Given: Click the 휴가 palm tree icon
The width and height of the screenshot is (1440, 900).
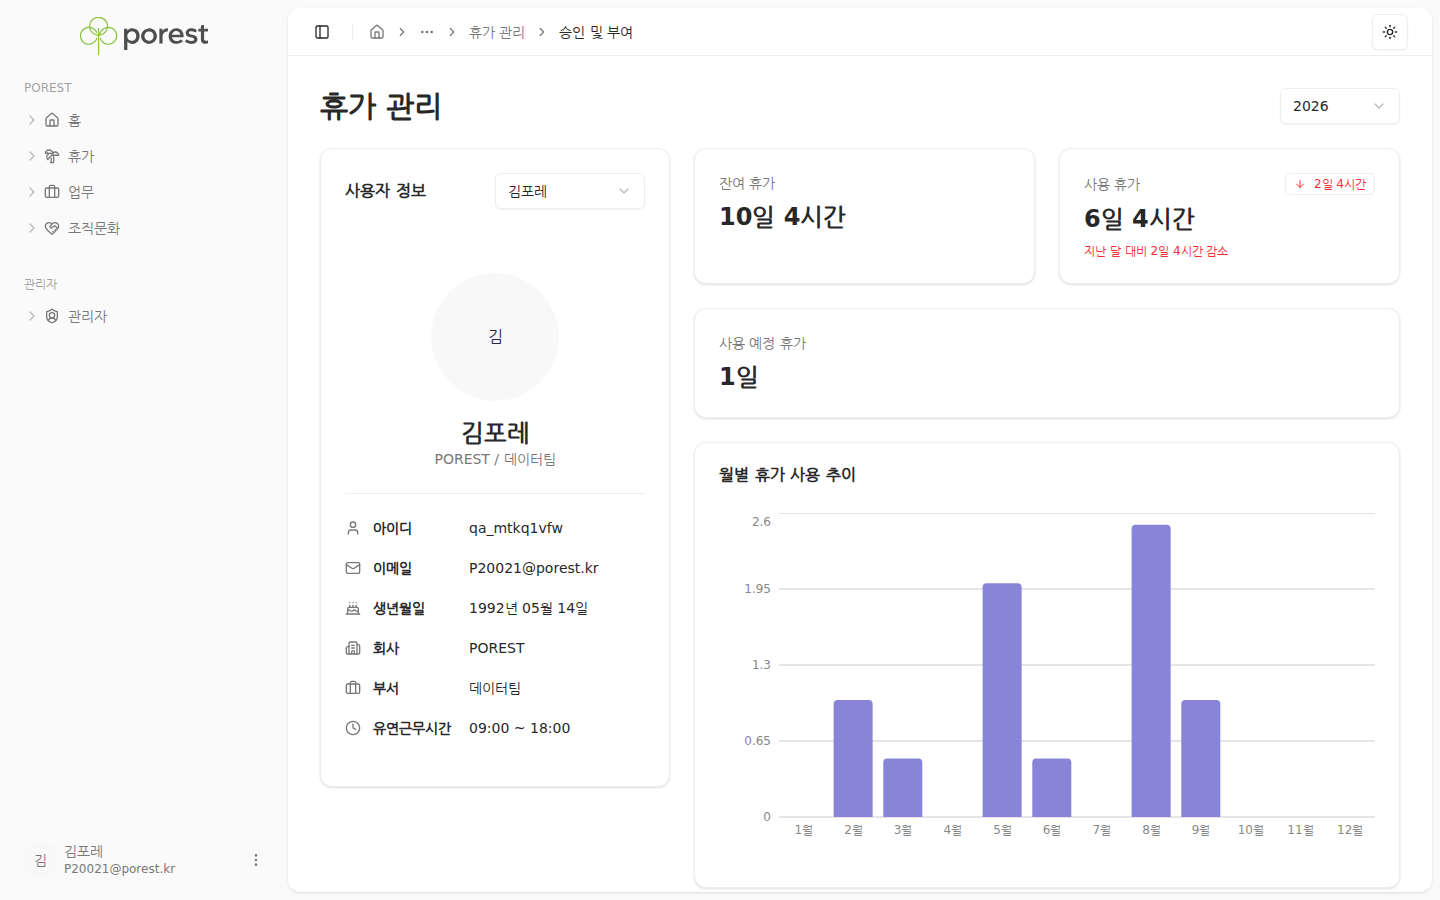Looking at the screenshot, I should point(52,156).
